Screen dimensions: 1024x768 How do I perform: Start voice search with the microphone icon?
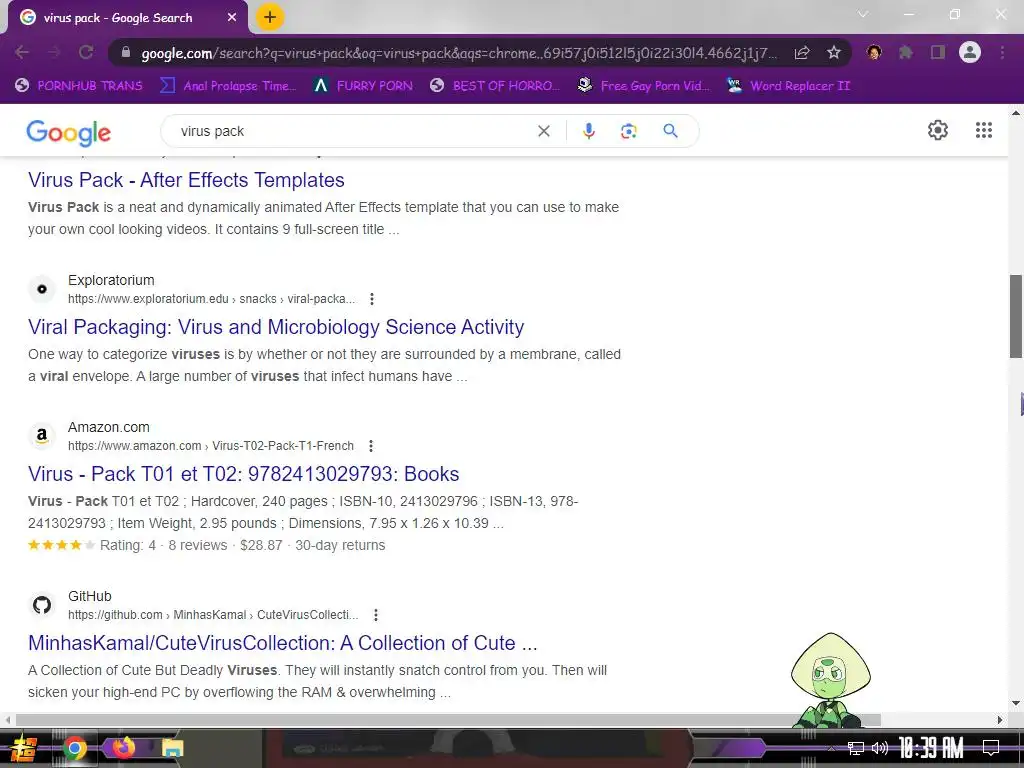pos(588,131)
